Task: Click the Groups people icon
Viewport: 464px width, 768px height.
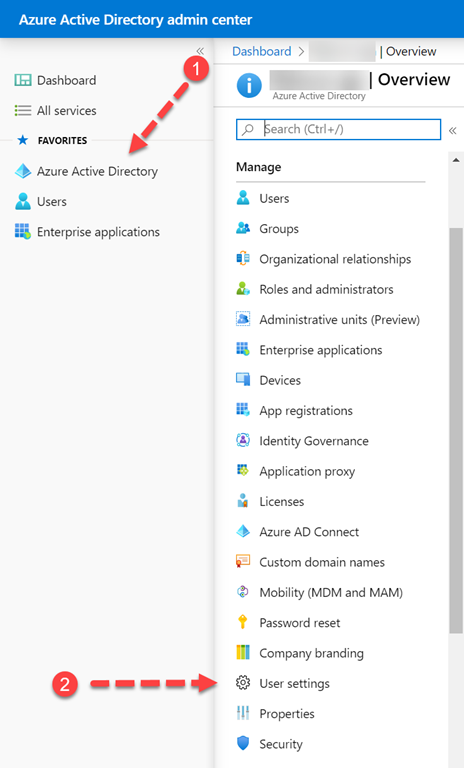Action: 243,228
